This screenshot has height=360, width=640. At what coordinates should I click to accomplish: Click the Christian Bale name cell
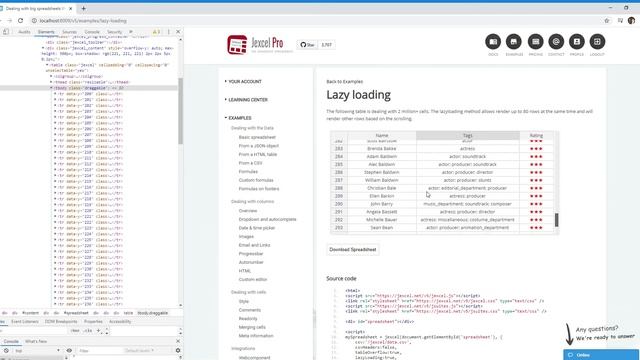tap(382, 188)
